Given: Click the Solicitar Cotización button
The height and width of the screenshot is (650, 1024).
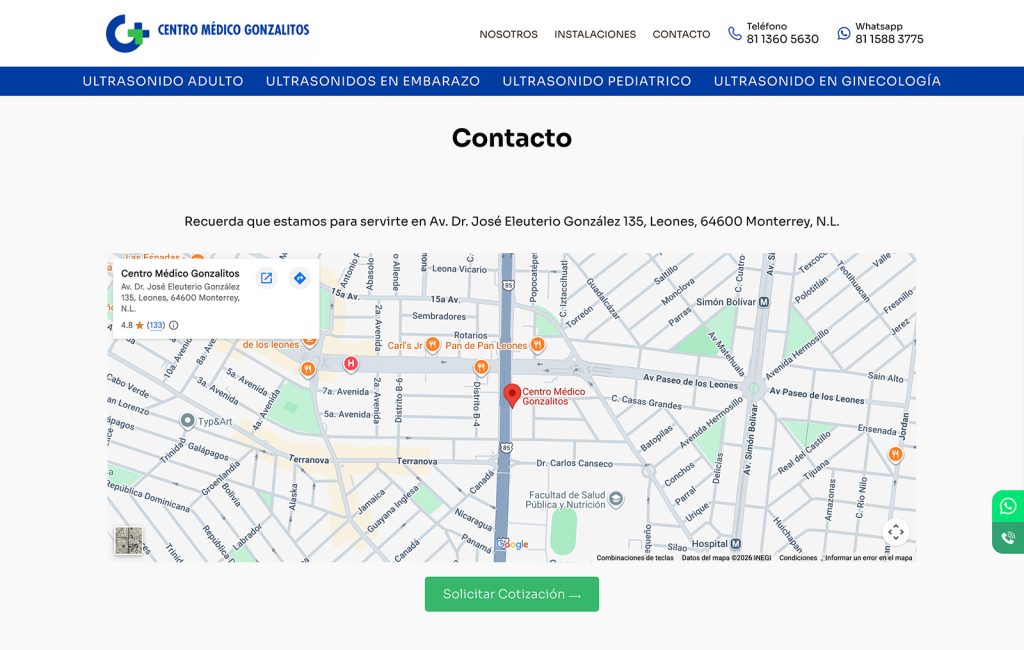Looking at the screenshot, I should tap(511, 593).
